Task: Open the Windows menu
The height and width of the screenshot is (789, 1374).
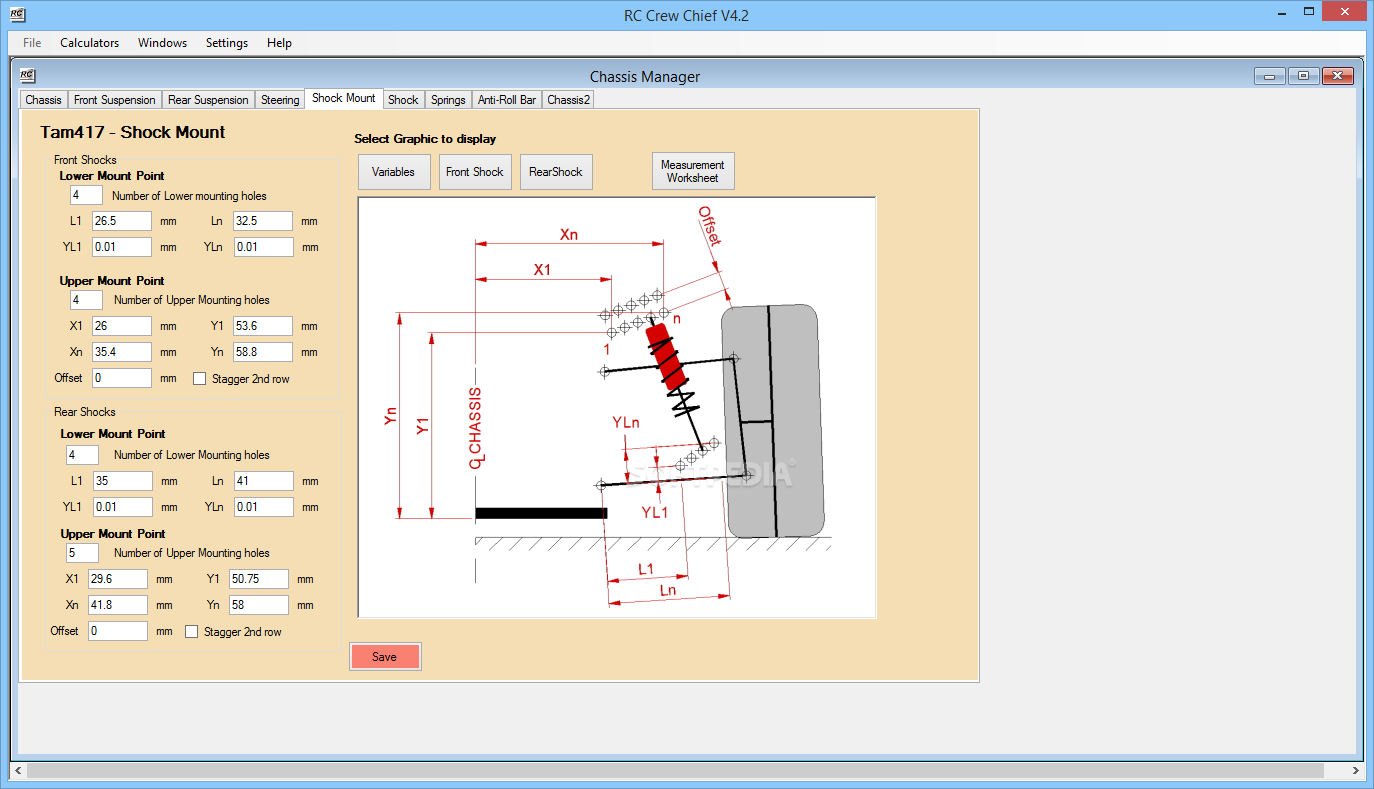Action: pyautogui.click(x=162, y=43)
